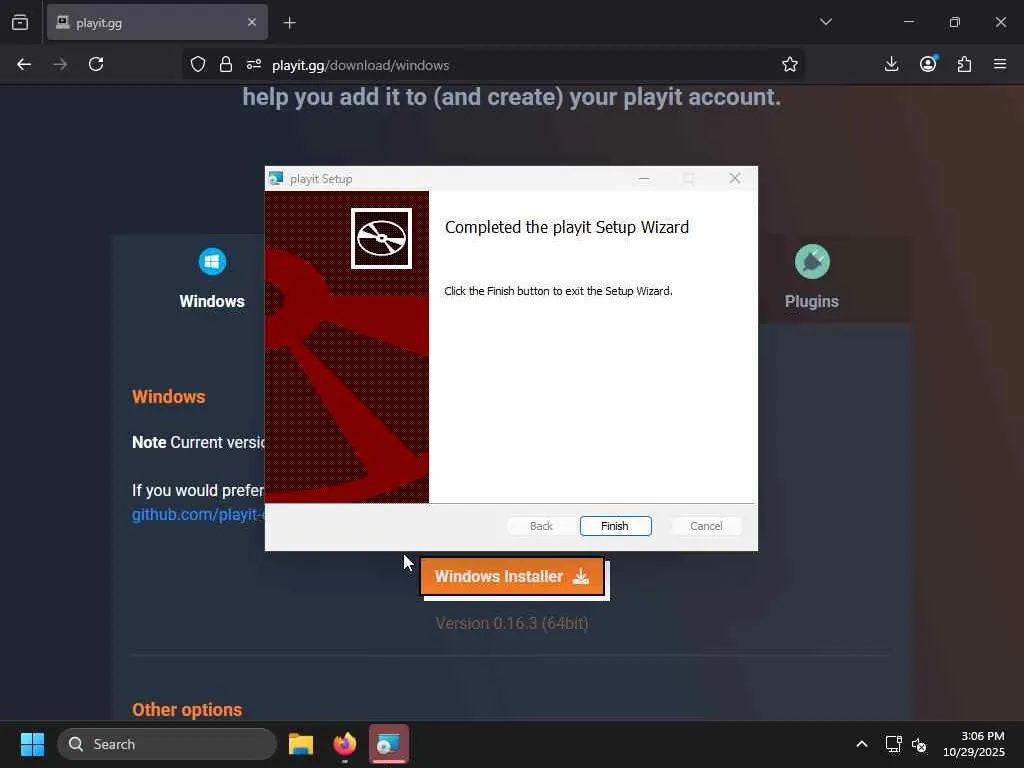Select the Windows platform tab on the webpage

point(212,279)
